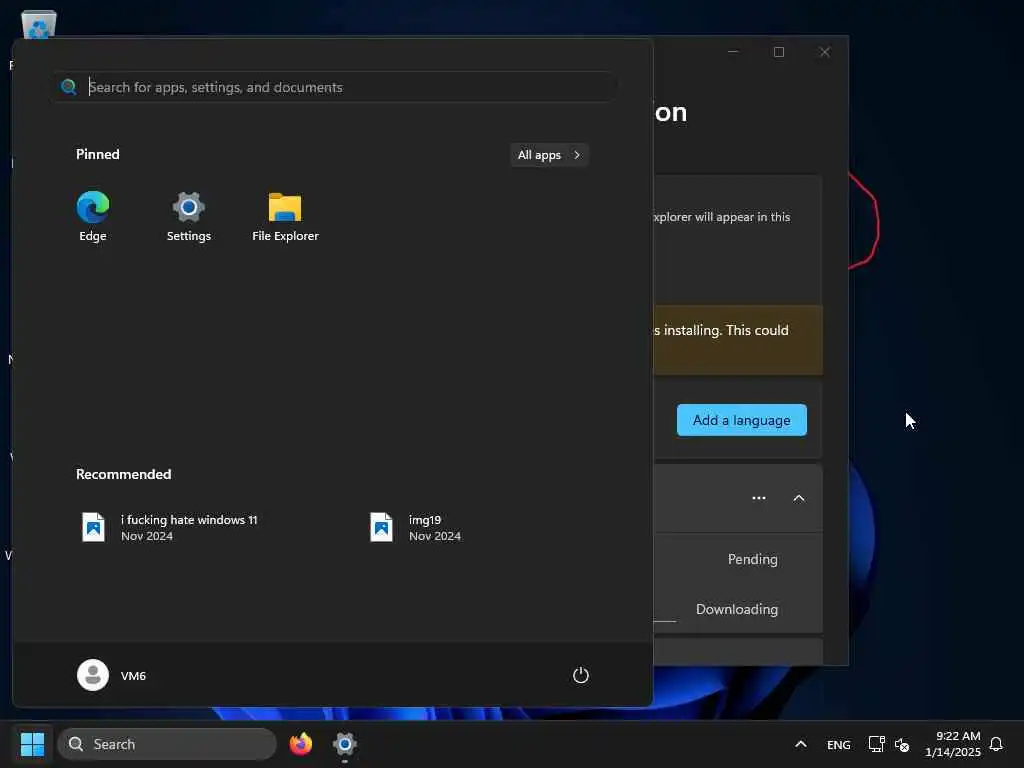Maximize the Settings window
The image size is (1024, 768).
point(779,52)
